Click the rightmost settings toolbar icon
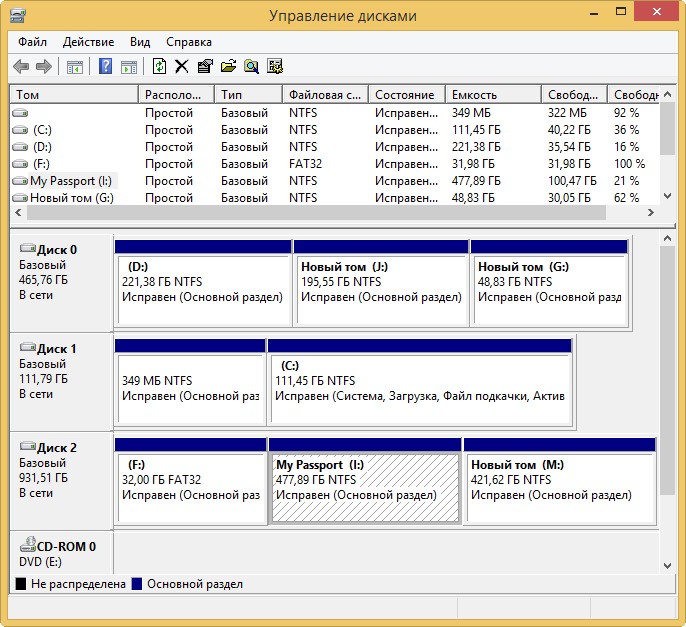 (275, 67)
